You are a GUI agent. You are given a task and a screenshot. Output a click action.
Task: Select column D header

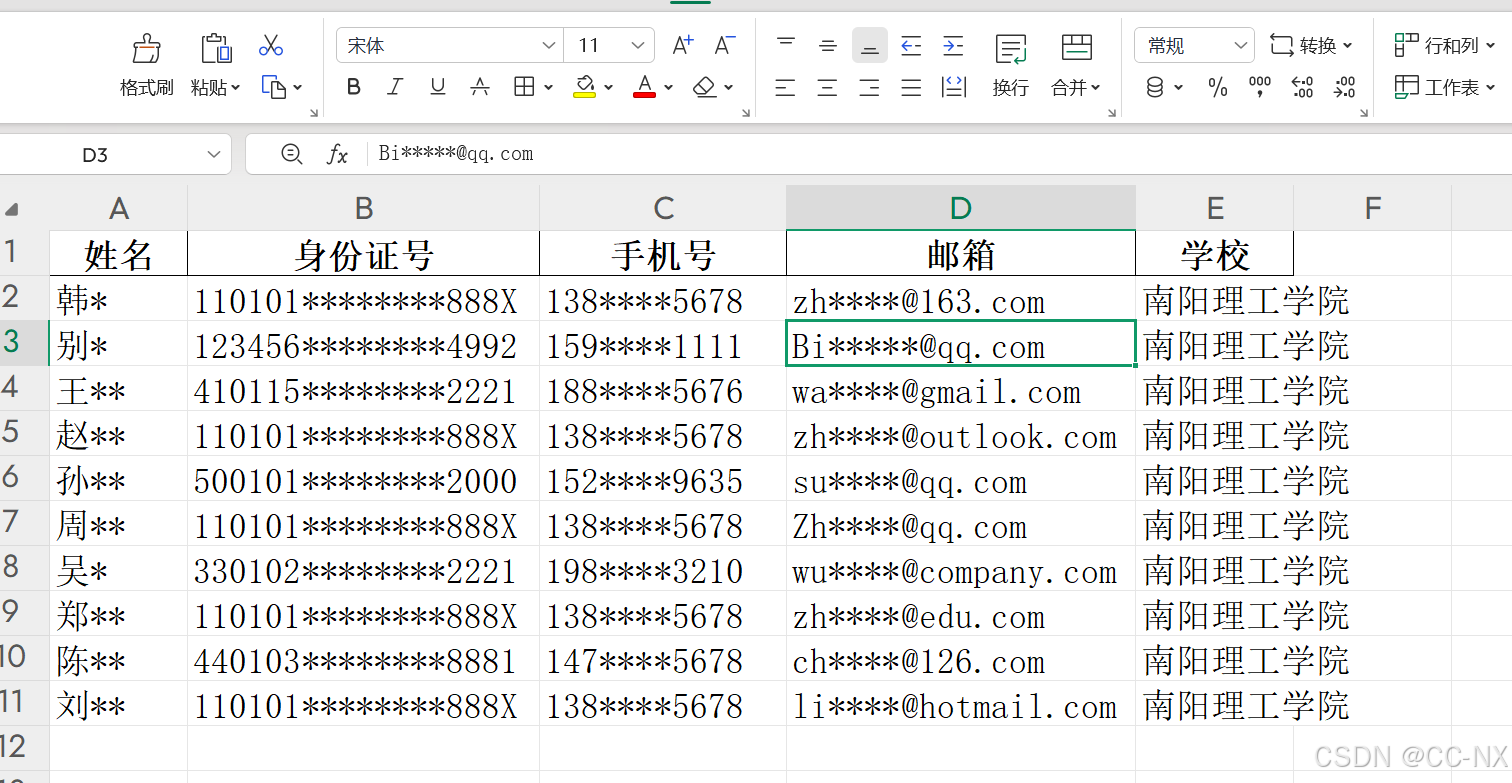pos(961,208)
